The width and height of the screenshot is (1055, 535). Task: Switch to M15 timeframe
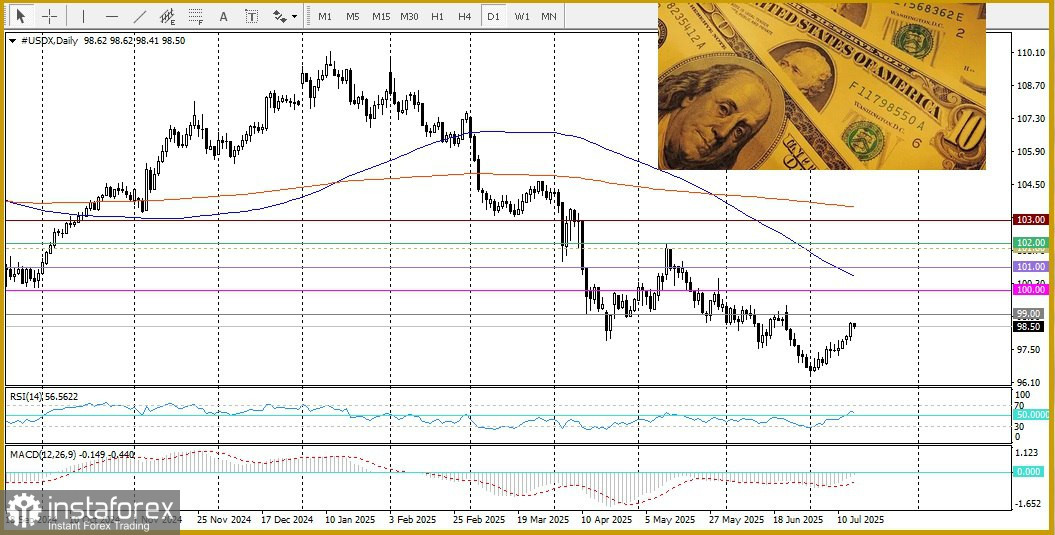(381, 16)
